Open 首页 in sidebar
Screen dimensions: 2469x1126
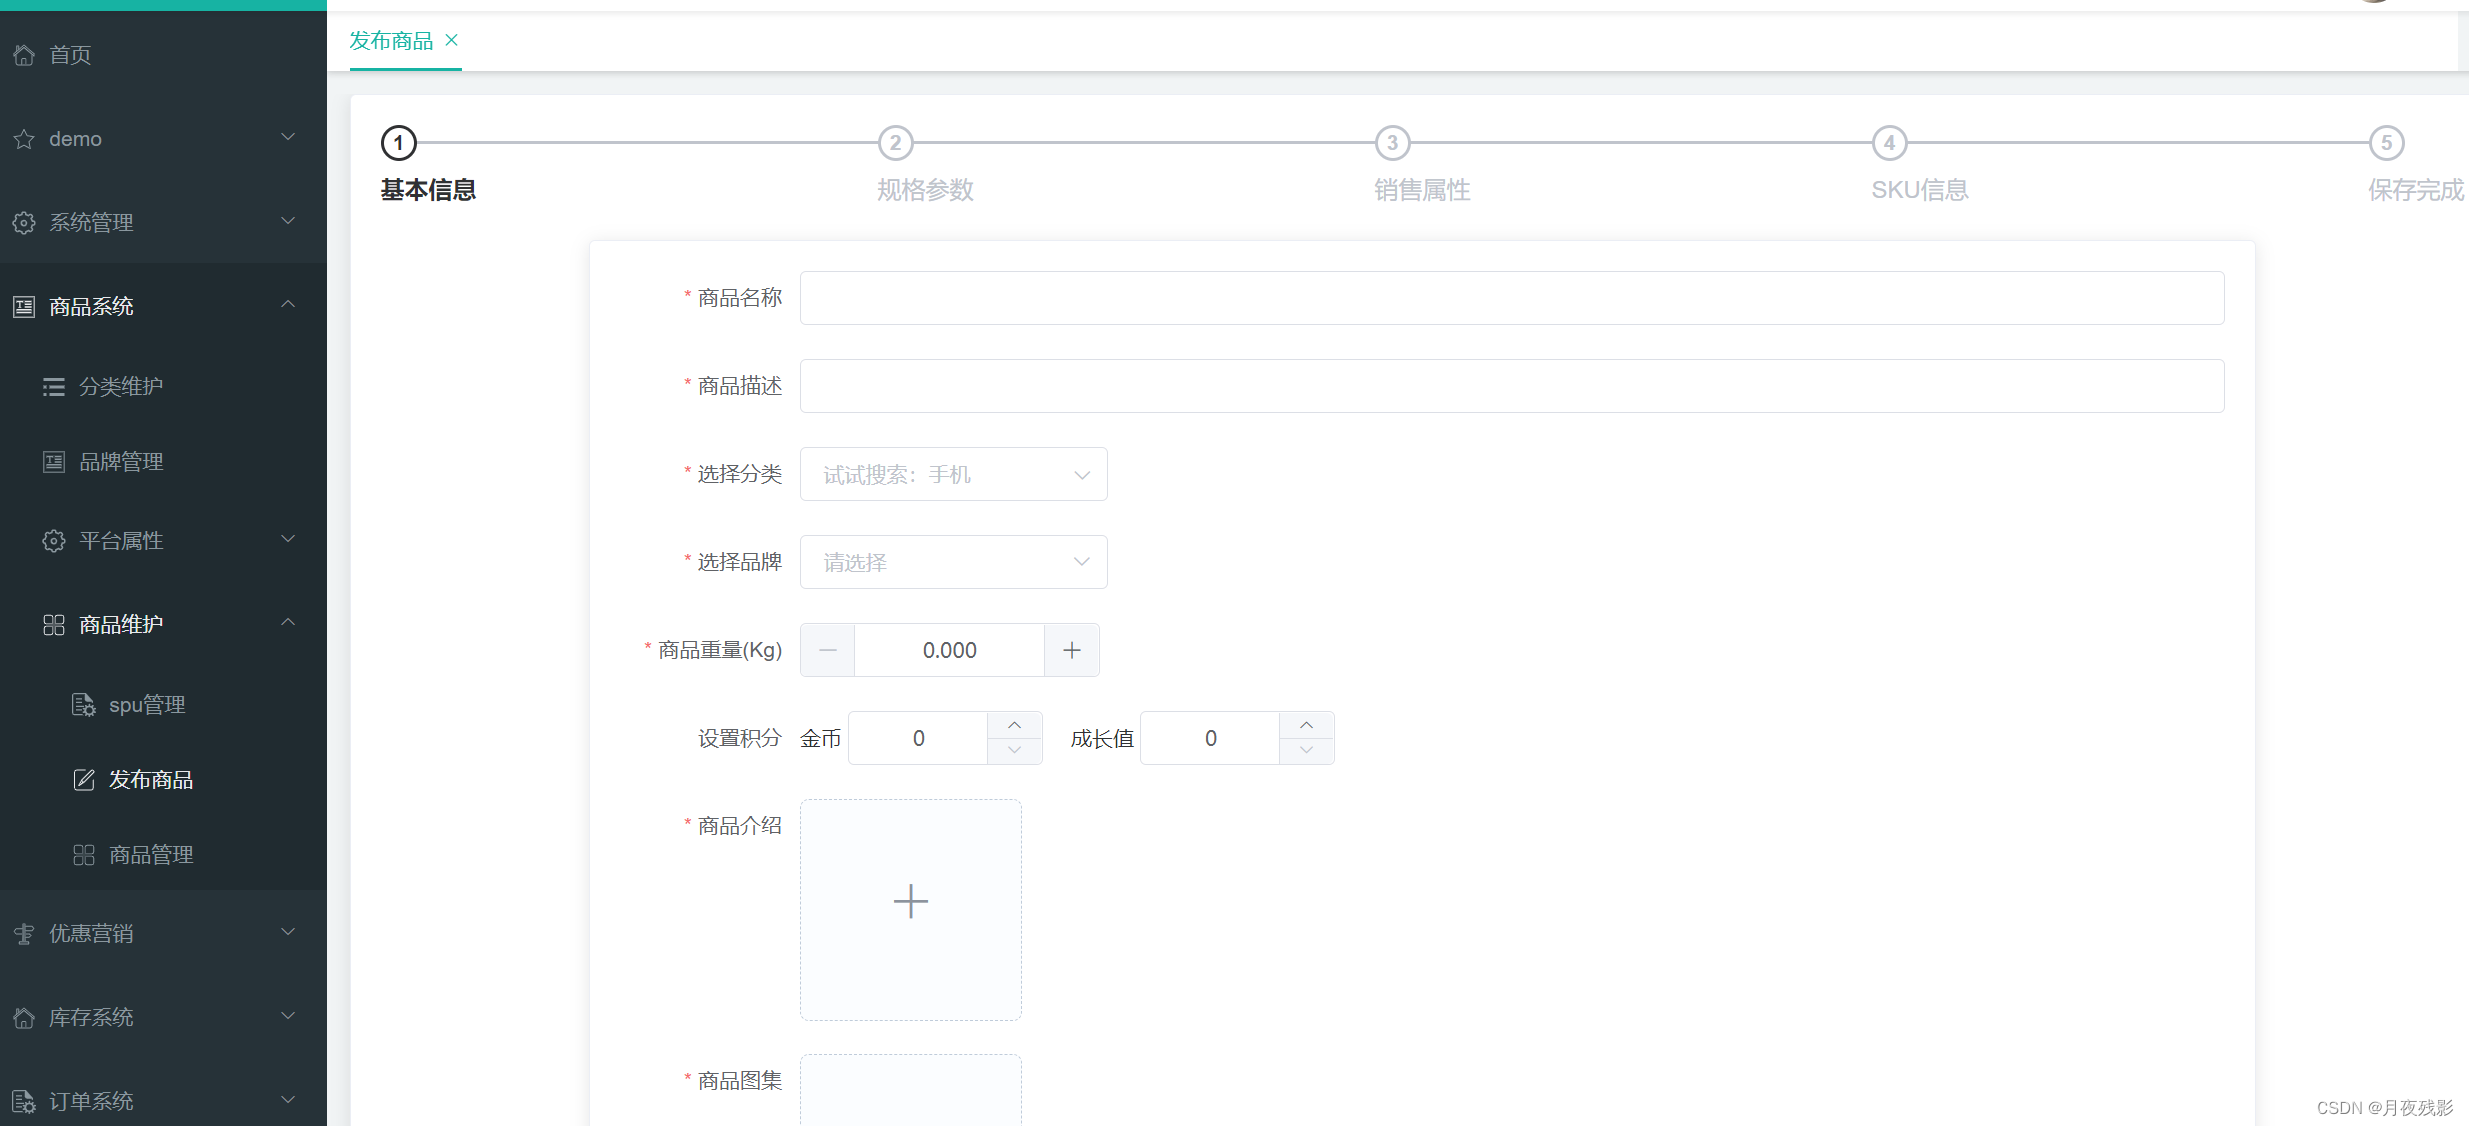pos(163,55)
